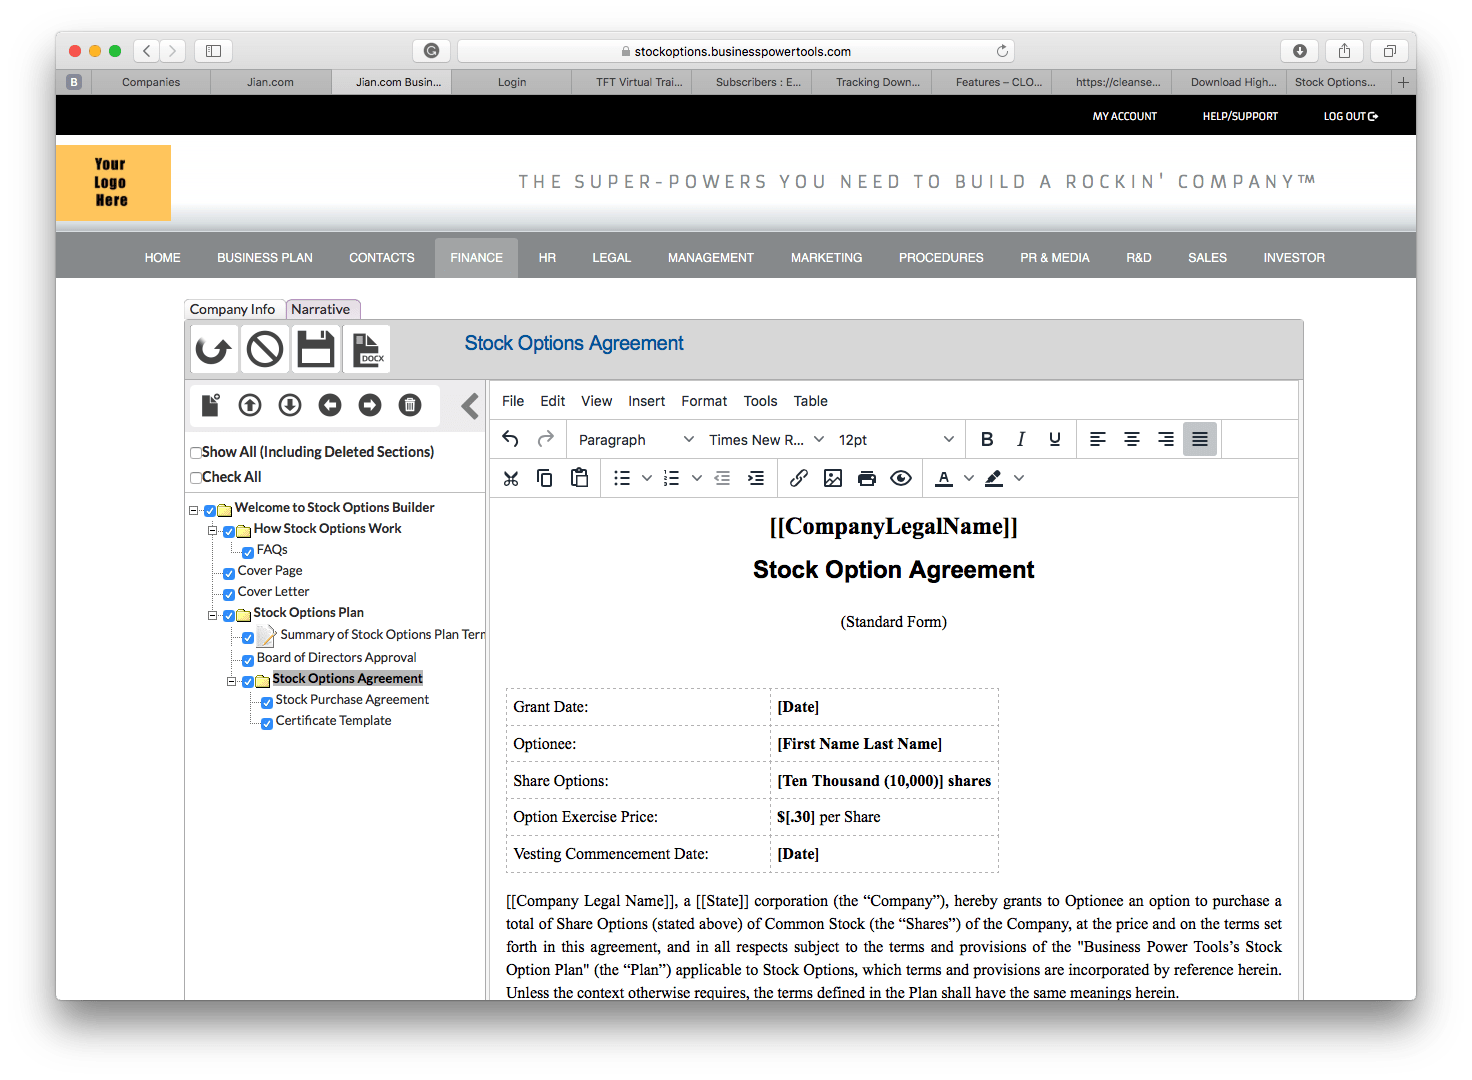The image size is (1472, 1080).
Task: Export document as DOCX icon
Action: pyautogui.click(x=367, y=350)
